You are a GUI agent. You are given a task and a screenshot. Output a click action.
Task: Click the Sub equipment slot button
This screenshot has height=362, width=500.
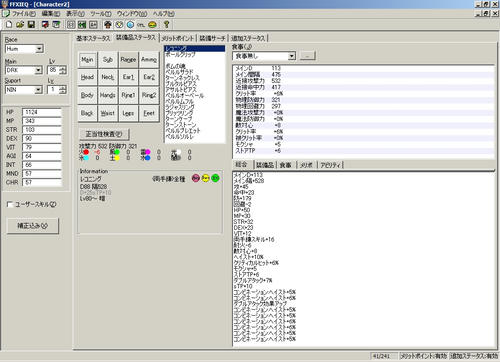[108, 60]
